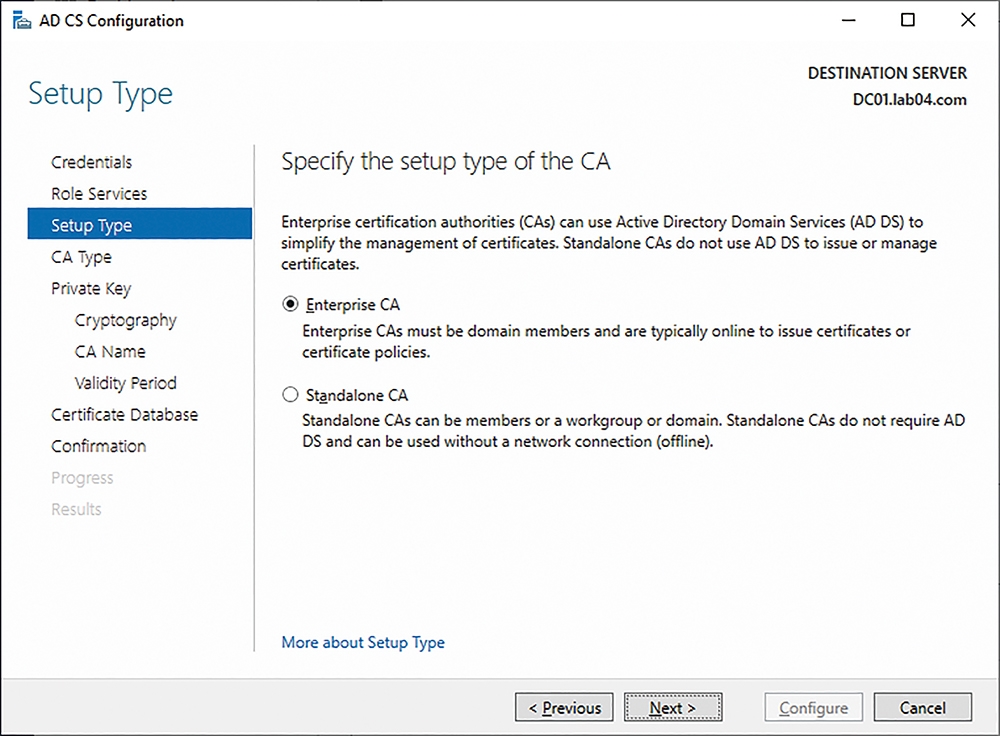
Task: Click the 'Specify the setup type of the CA' heading
Action: (446, 161)
